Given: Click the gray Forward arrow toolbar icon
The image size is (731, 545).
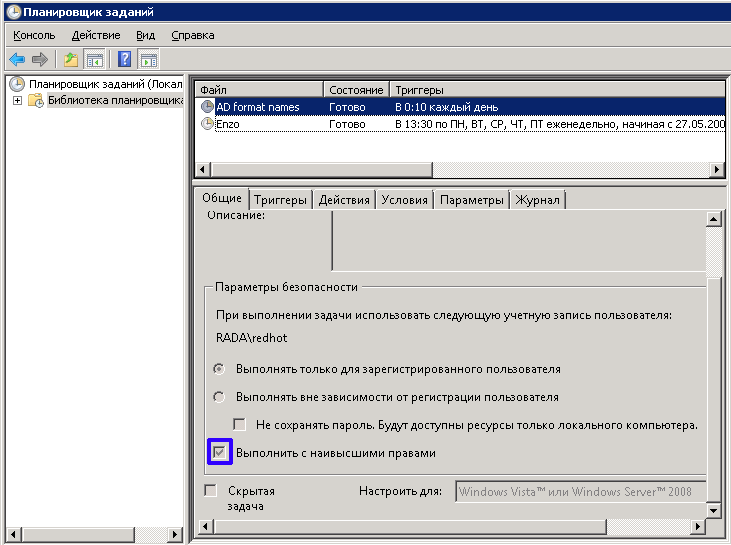Looking at the screenshot, I should pos(40,59).
